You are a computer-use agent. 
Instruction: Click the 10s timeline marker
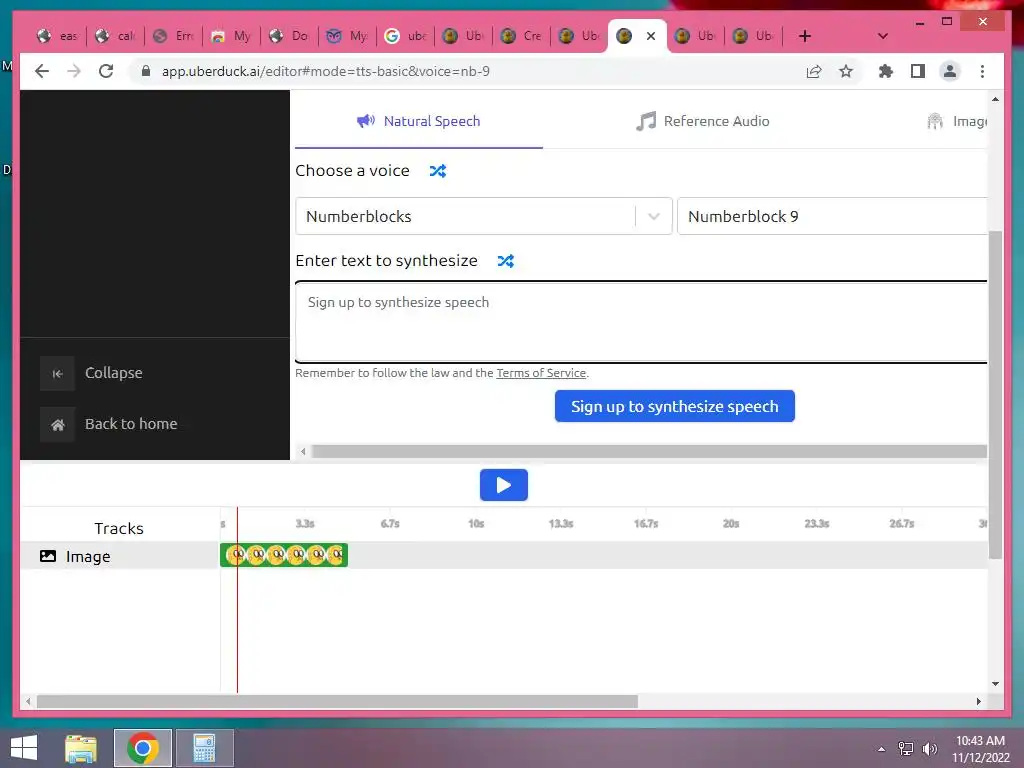(x=476, y=524)
